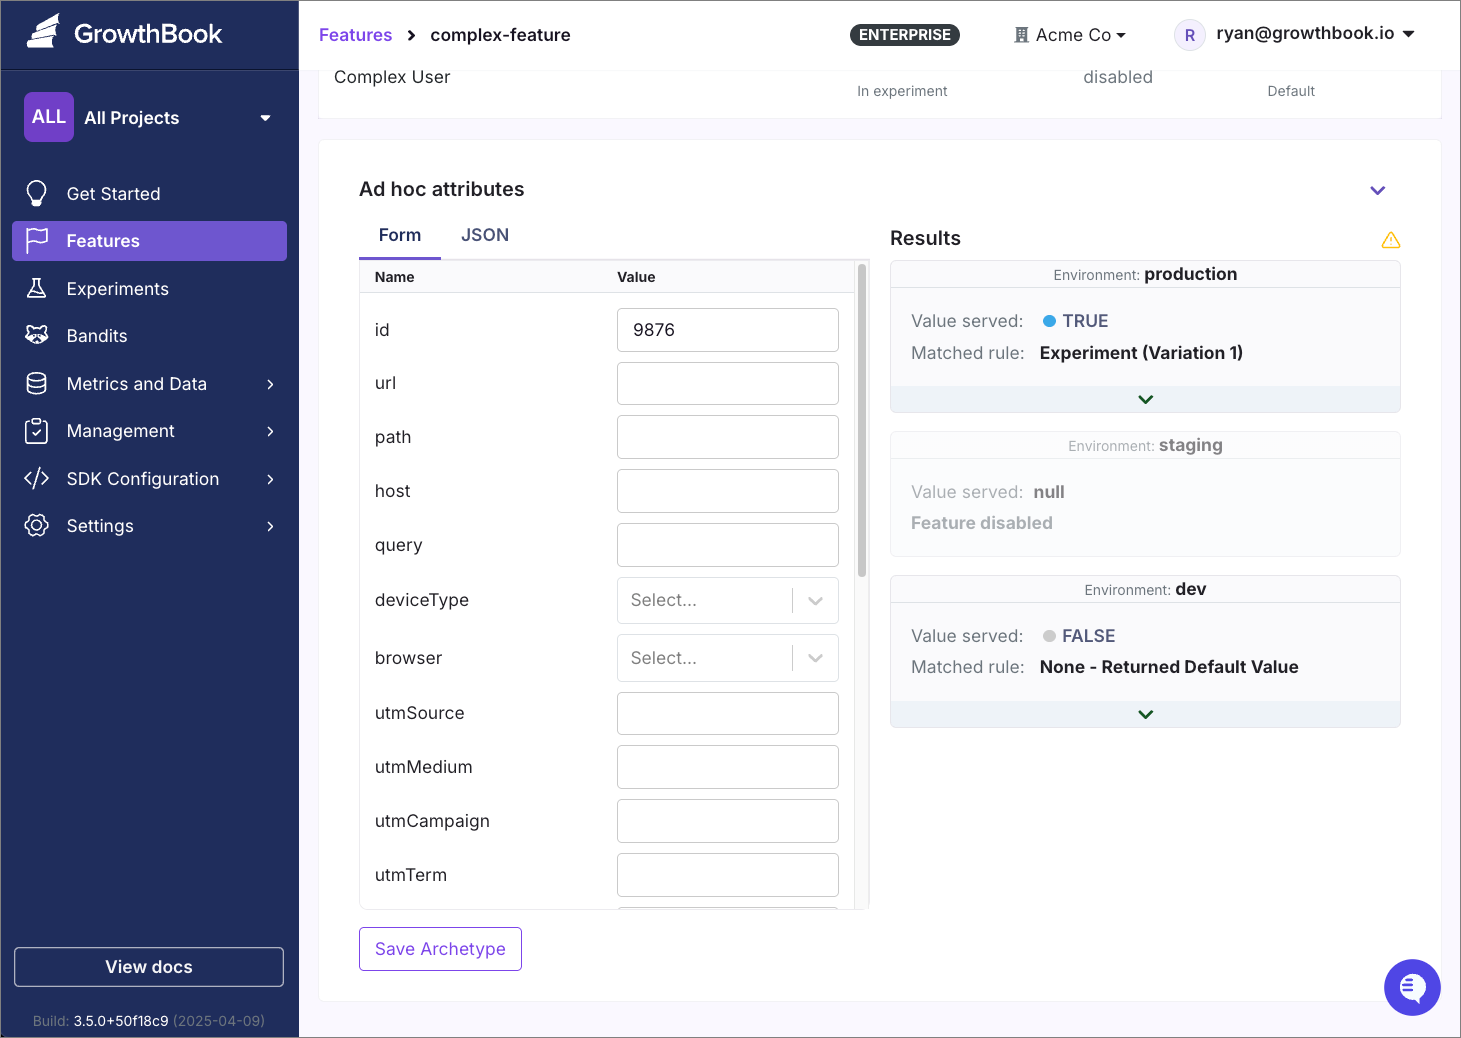Click the Acme Co building icon
Image resolution: width=1461 pixels, height=1038 pixels.
tap(1021, 35)
